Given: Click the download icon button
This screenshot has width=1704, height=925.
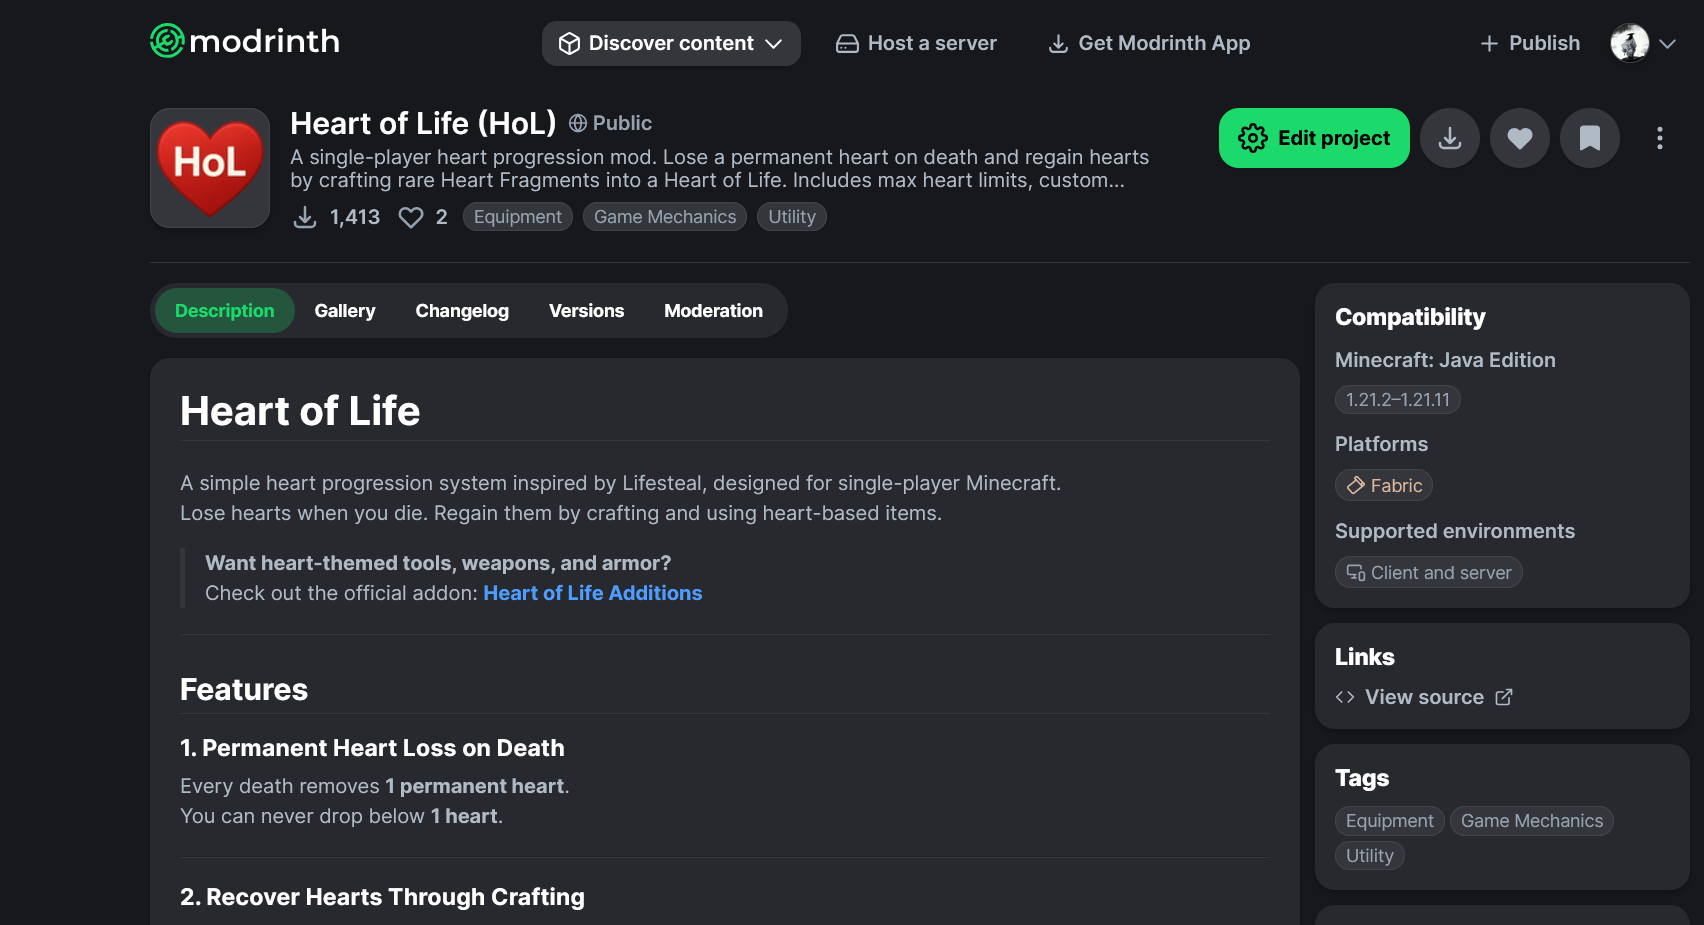Looking at the screenshot, I should tap(1450, 138).
